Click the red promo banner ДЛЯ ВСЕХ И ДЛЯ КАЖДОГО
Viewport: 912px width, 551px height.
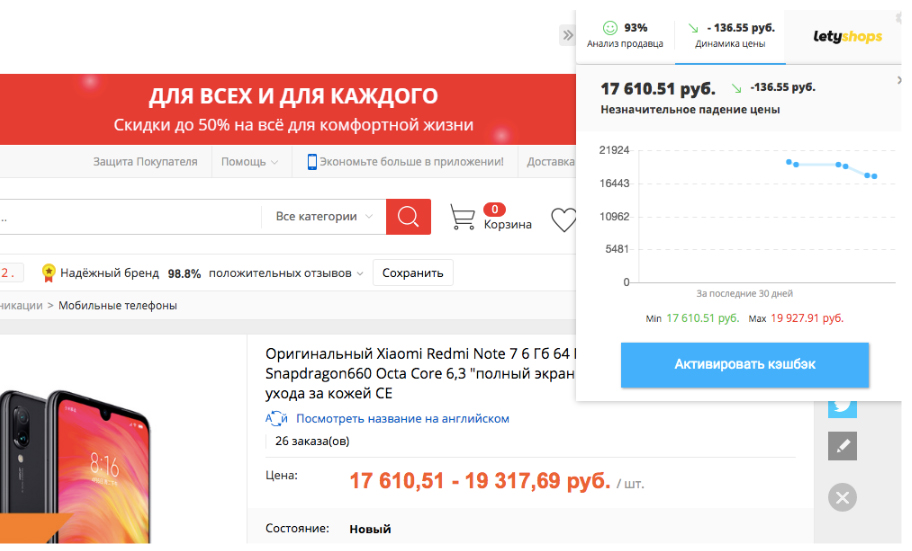tap(288, 109)
